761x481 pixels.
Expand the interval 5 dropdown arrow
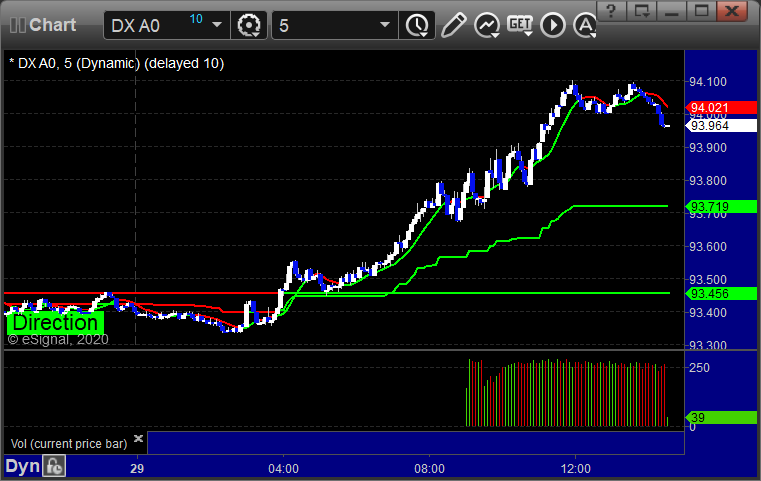pyautogui.click(x=381, y=25)
